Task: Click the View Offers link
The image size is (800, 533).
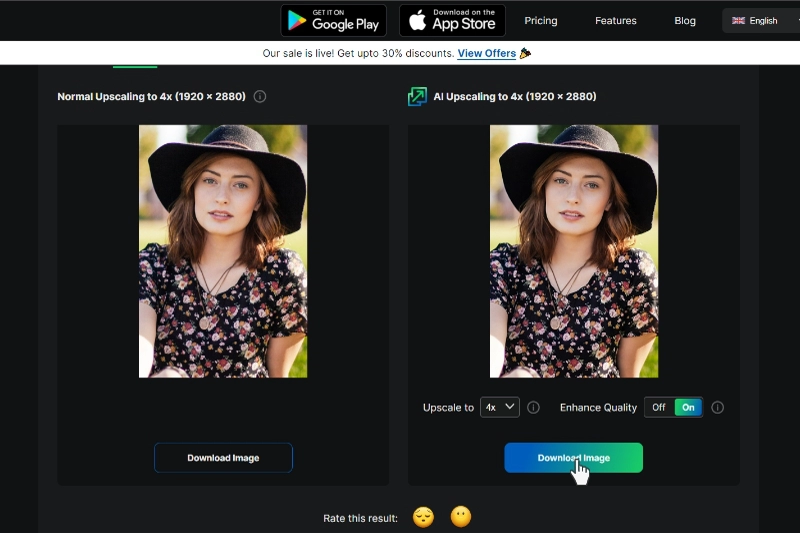Action: [486, 53]
